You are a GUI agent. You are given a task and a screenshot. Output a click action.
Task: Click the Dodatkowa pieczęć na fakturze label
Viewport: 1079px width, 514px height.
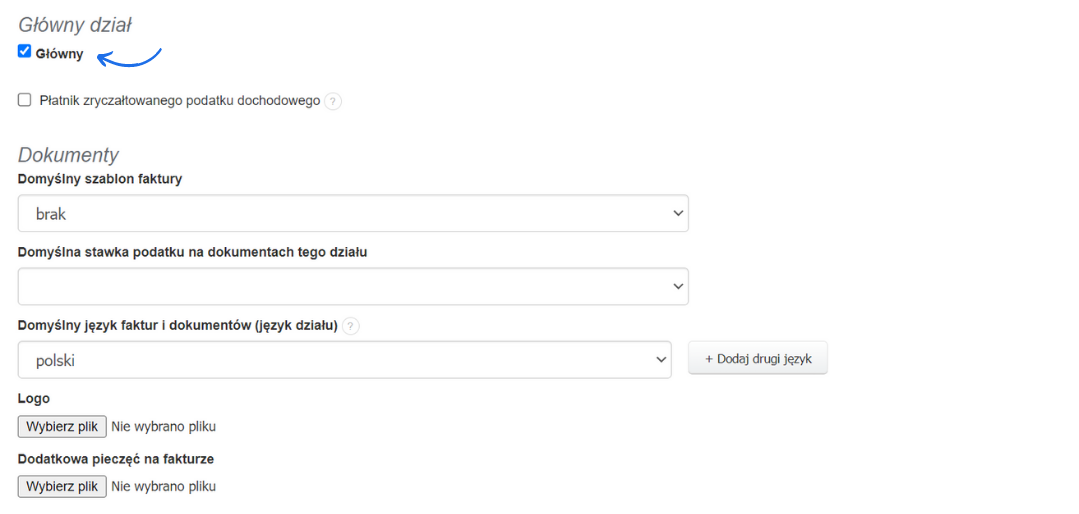tap(116, 459)
